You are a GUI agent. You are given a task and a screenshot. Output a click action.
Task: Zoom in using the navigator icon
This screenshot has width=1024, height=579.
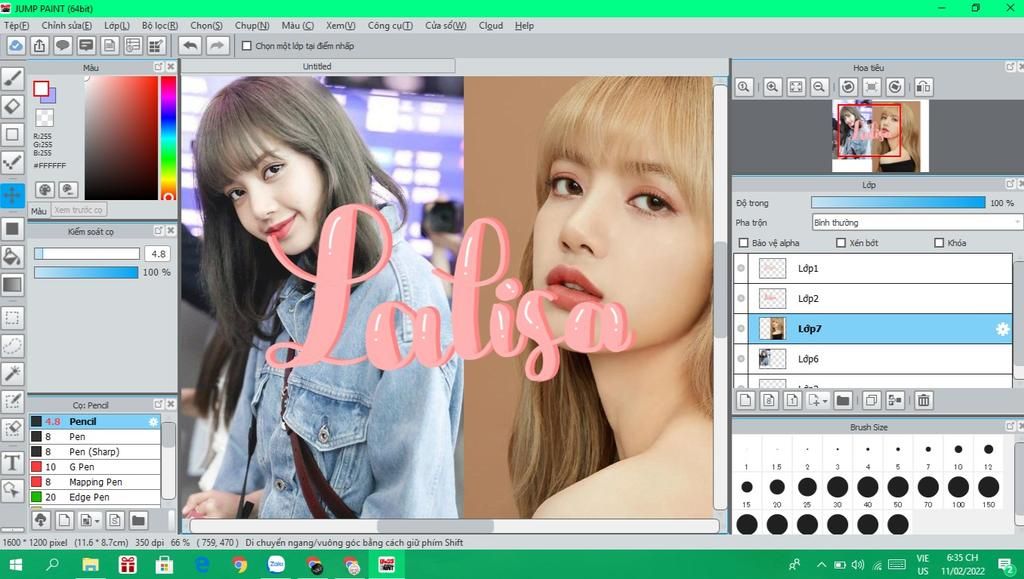[x=772, y=87]
